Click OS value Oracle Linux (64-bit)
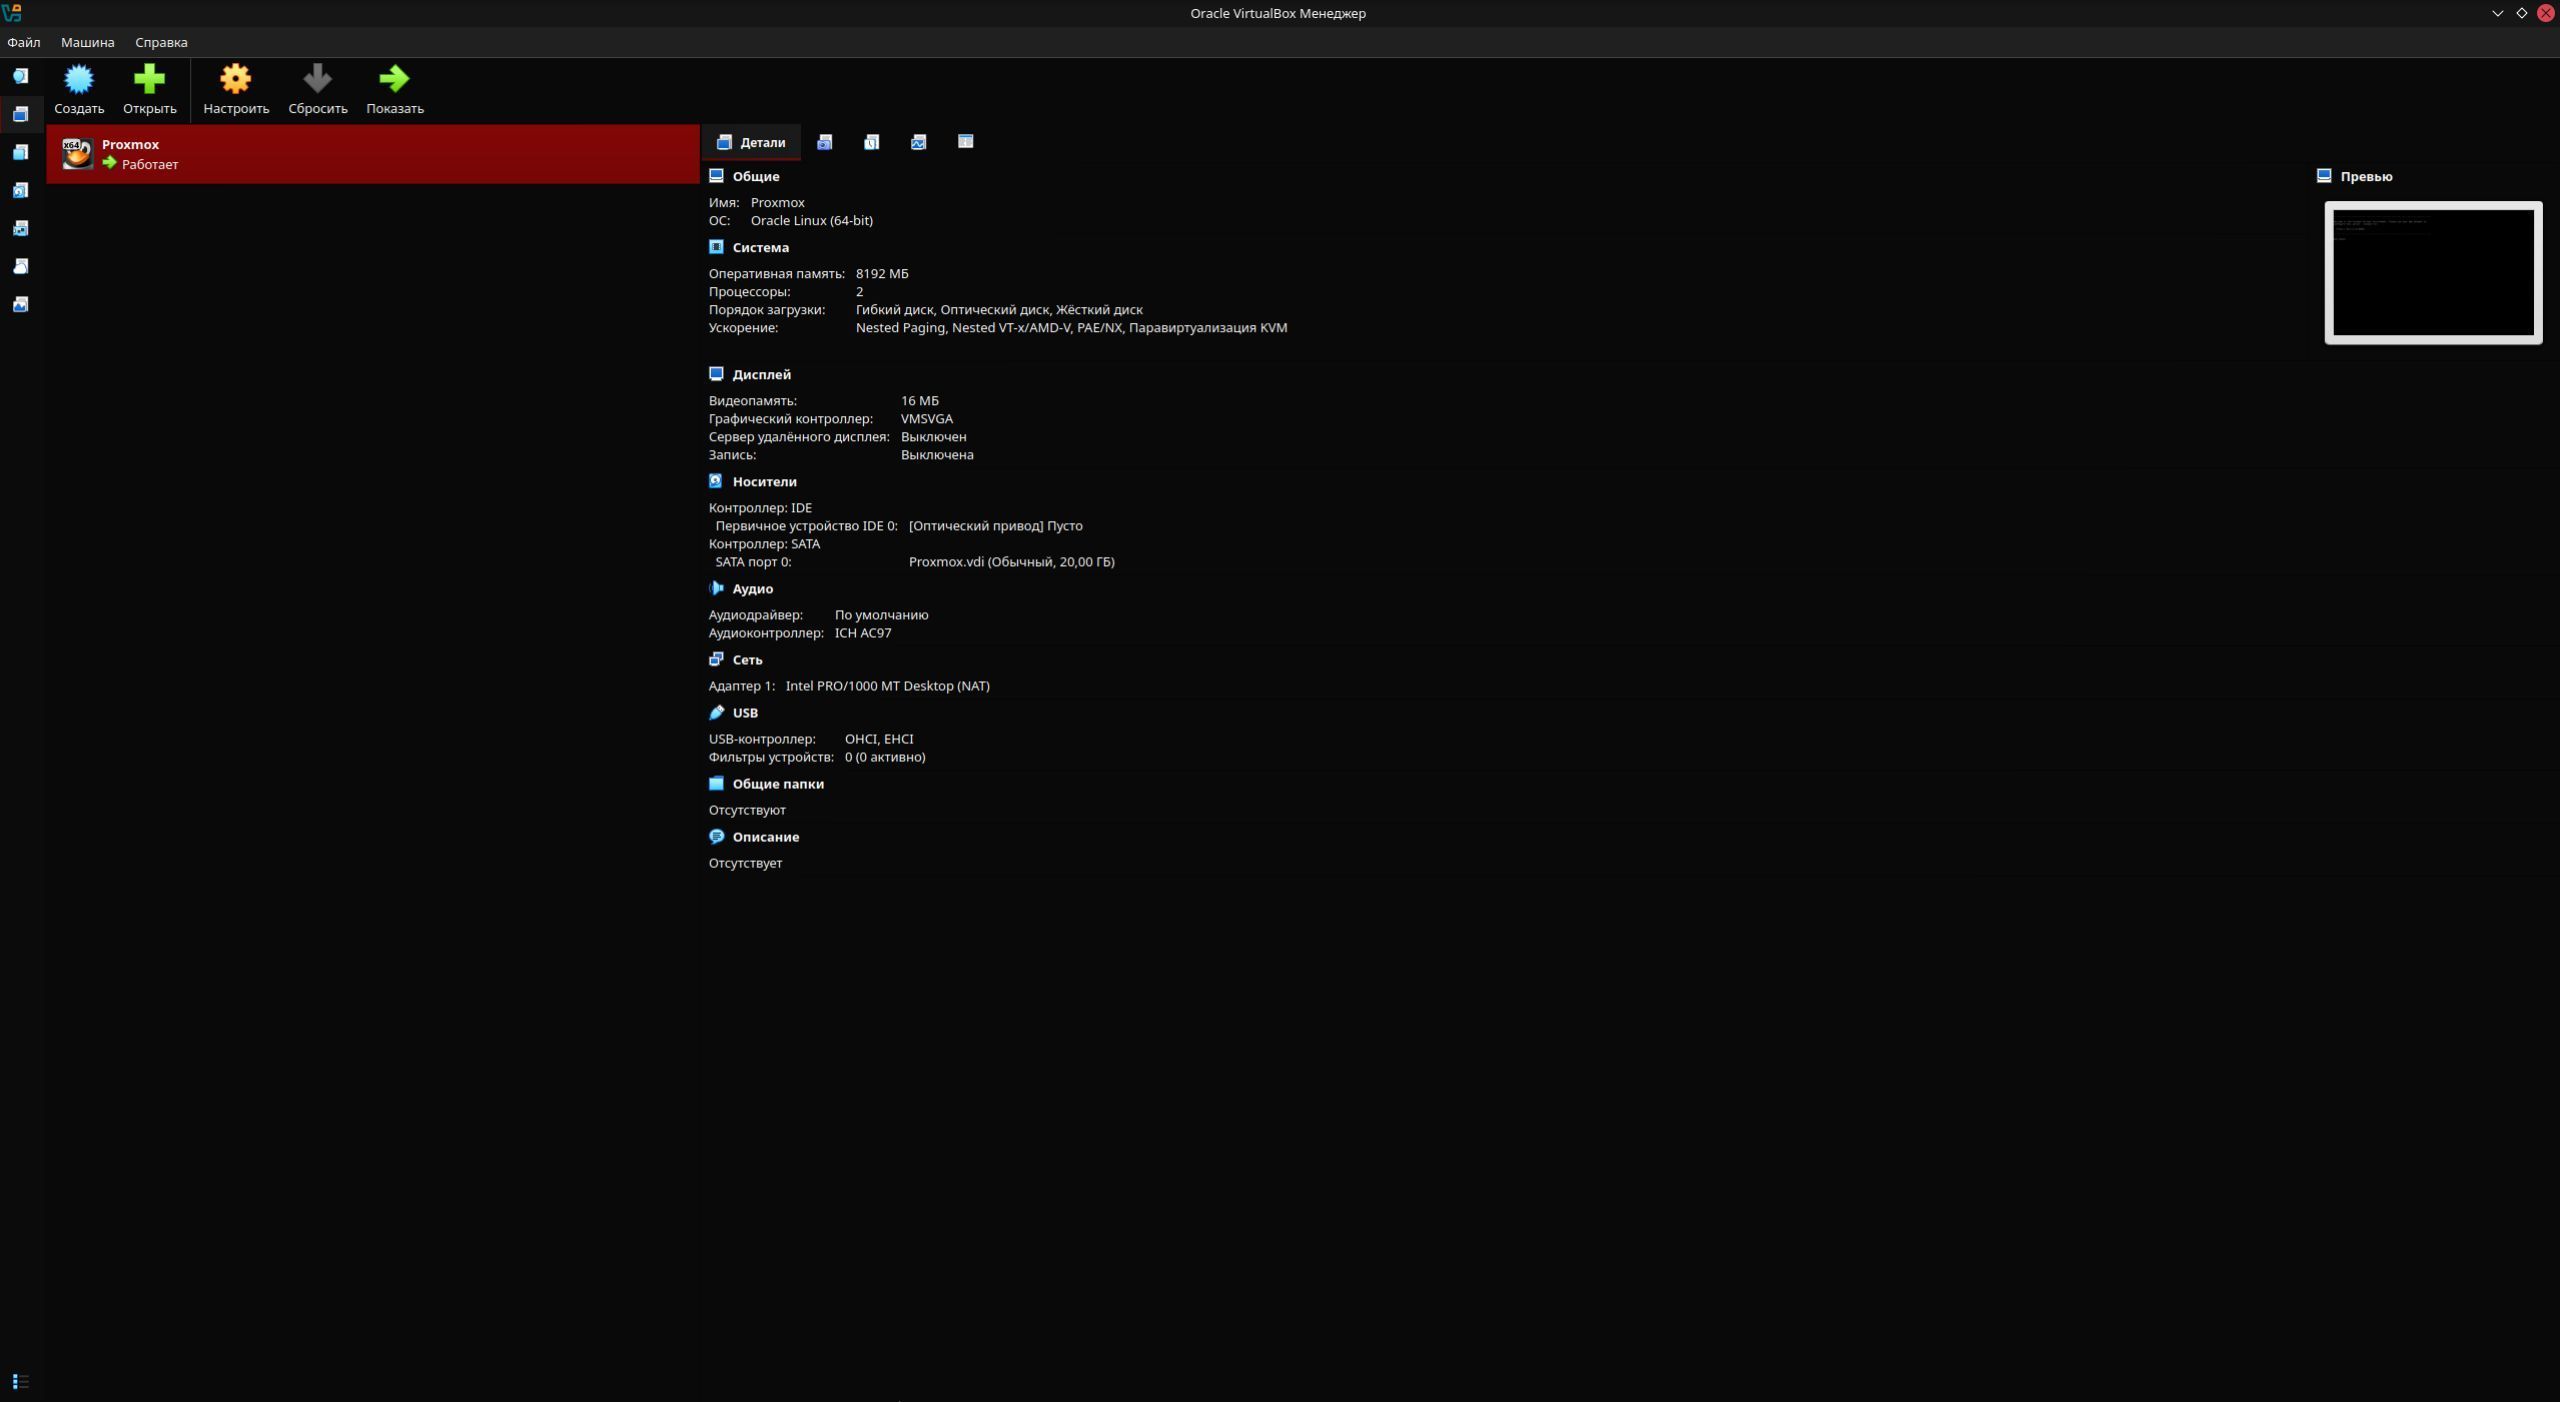The height and width of the screenshot is (1402, 2560). (x=811, y=220)
